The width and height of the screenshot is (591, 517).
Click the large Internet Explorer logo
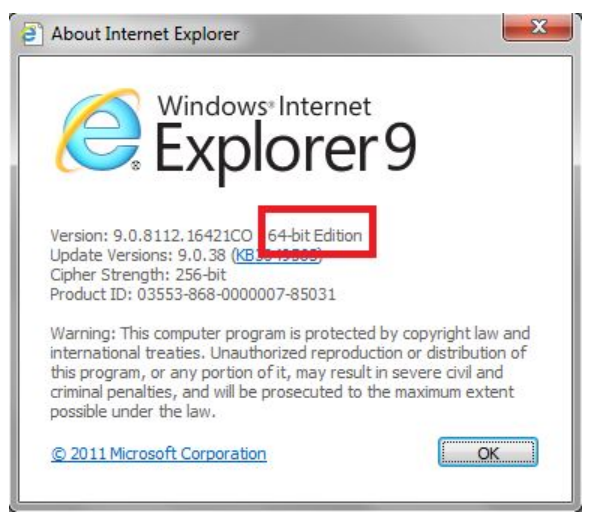[x=98, y=130]
